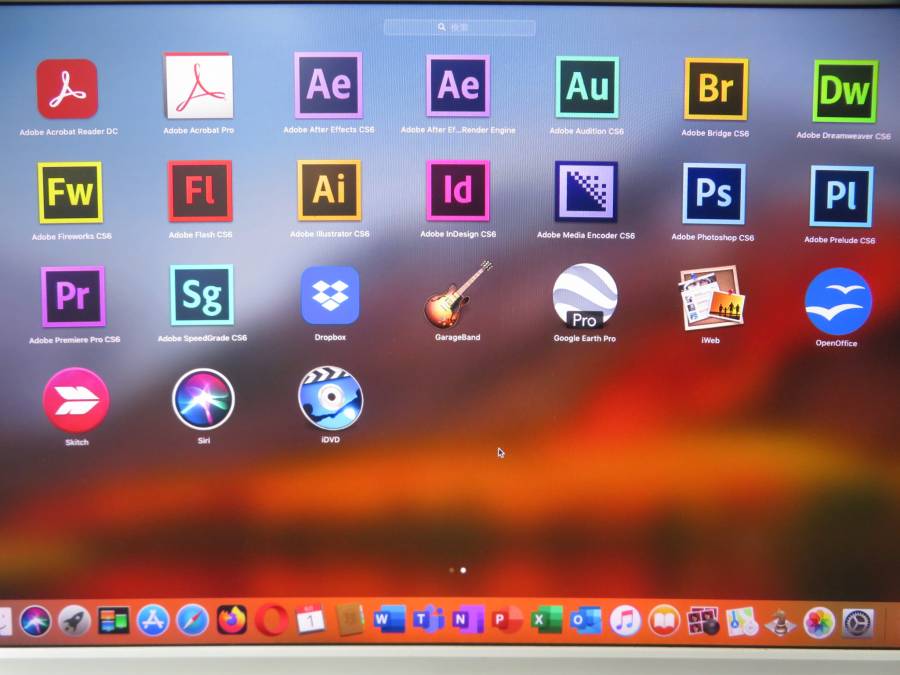Launch Outlook from the Dock
The height and width of the screenshot is (675, 900).
tap(585, 620)
